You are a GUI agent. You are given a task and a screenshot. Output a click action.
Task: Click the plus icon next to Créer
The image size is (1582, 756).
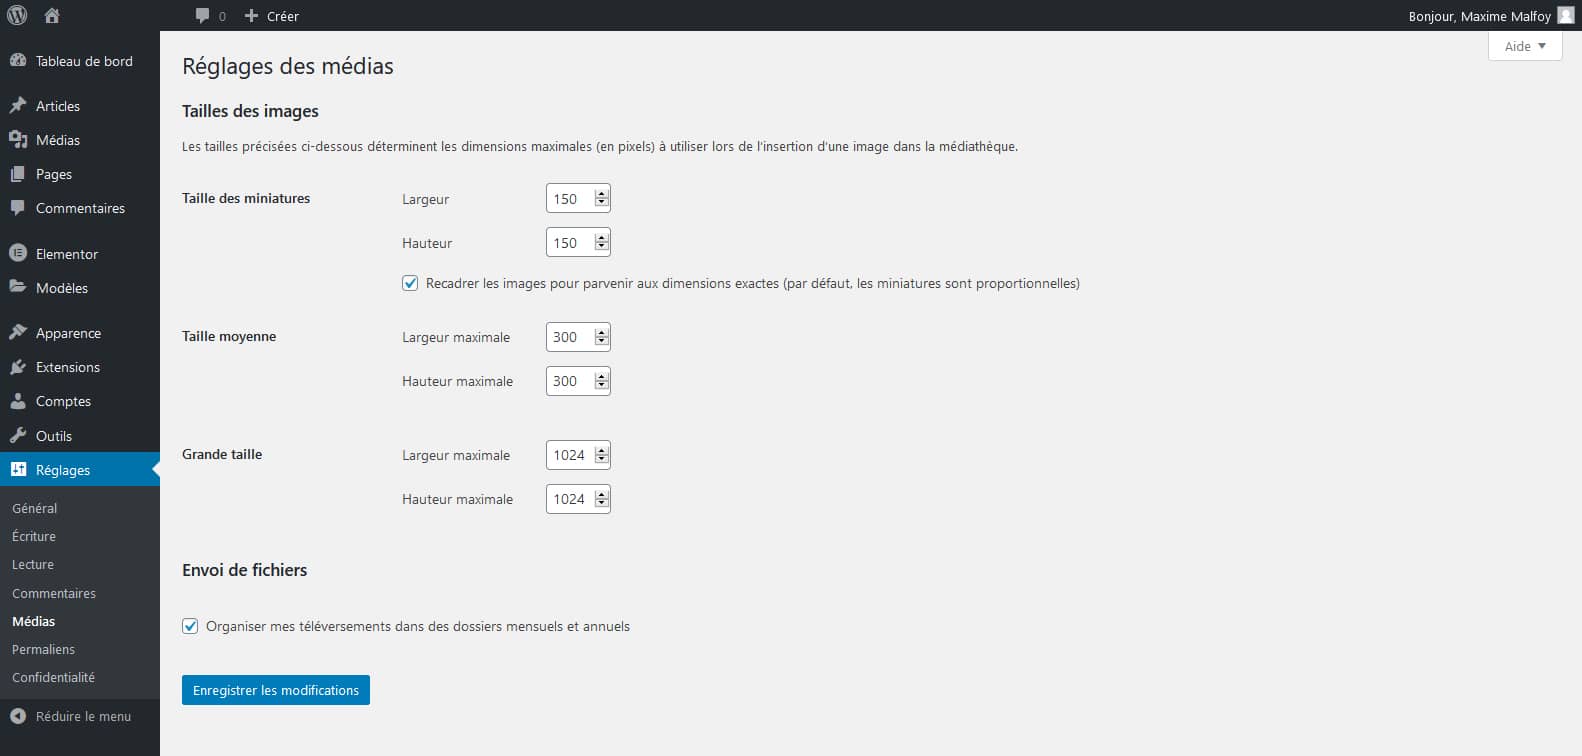pos(252,16)
